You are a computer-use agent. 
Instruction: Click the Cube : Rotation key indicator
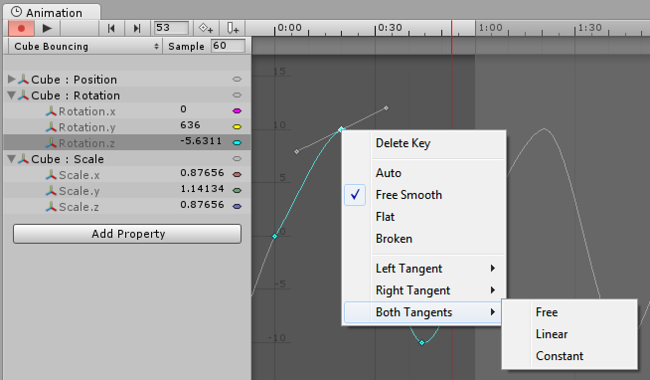(237, 95)
